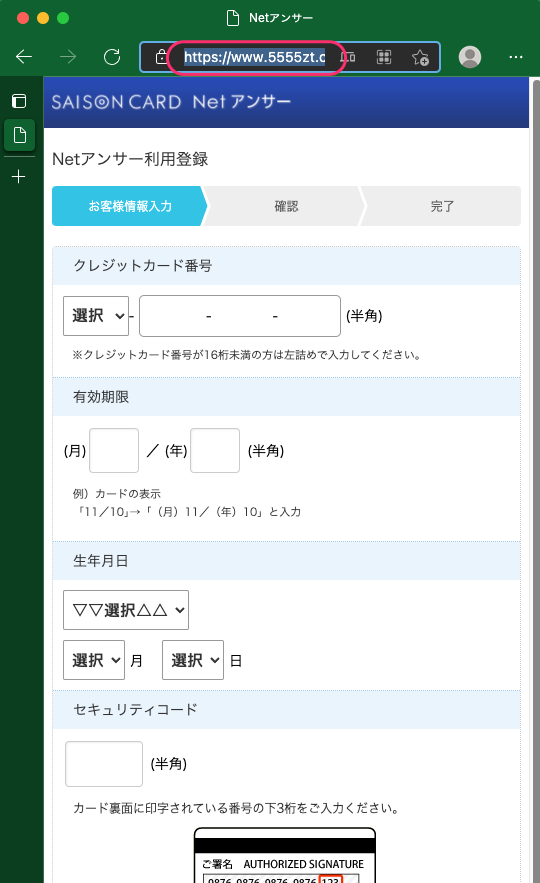
Task: Click the site lock icon in address bar
Action: pyautogui.click(x=161, y=57)
